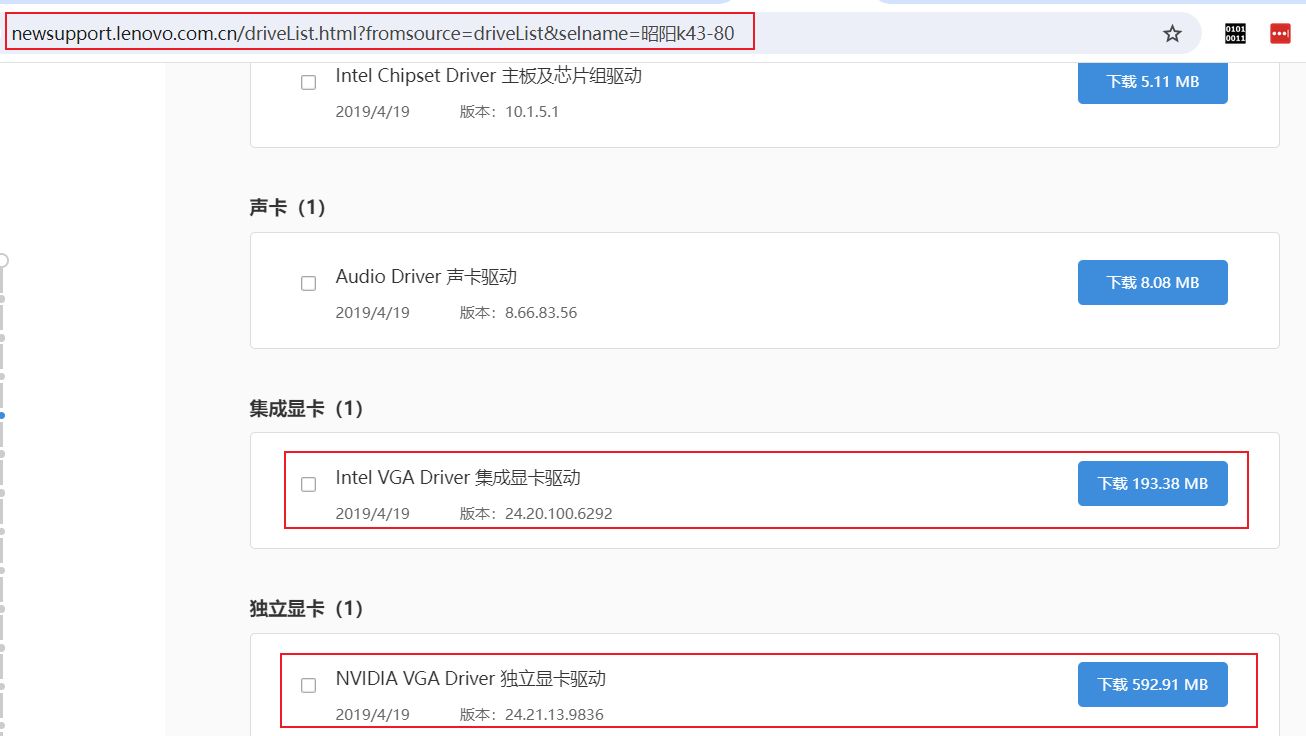Viewport: 1306px width, 736px height.
Task: Collapse the 声卡 (1) section header
Action: click(x=288, y=207)
